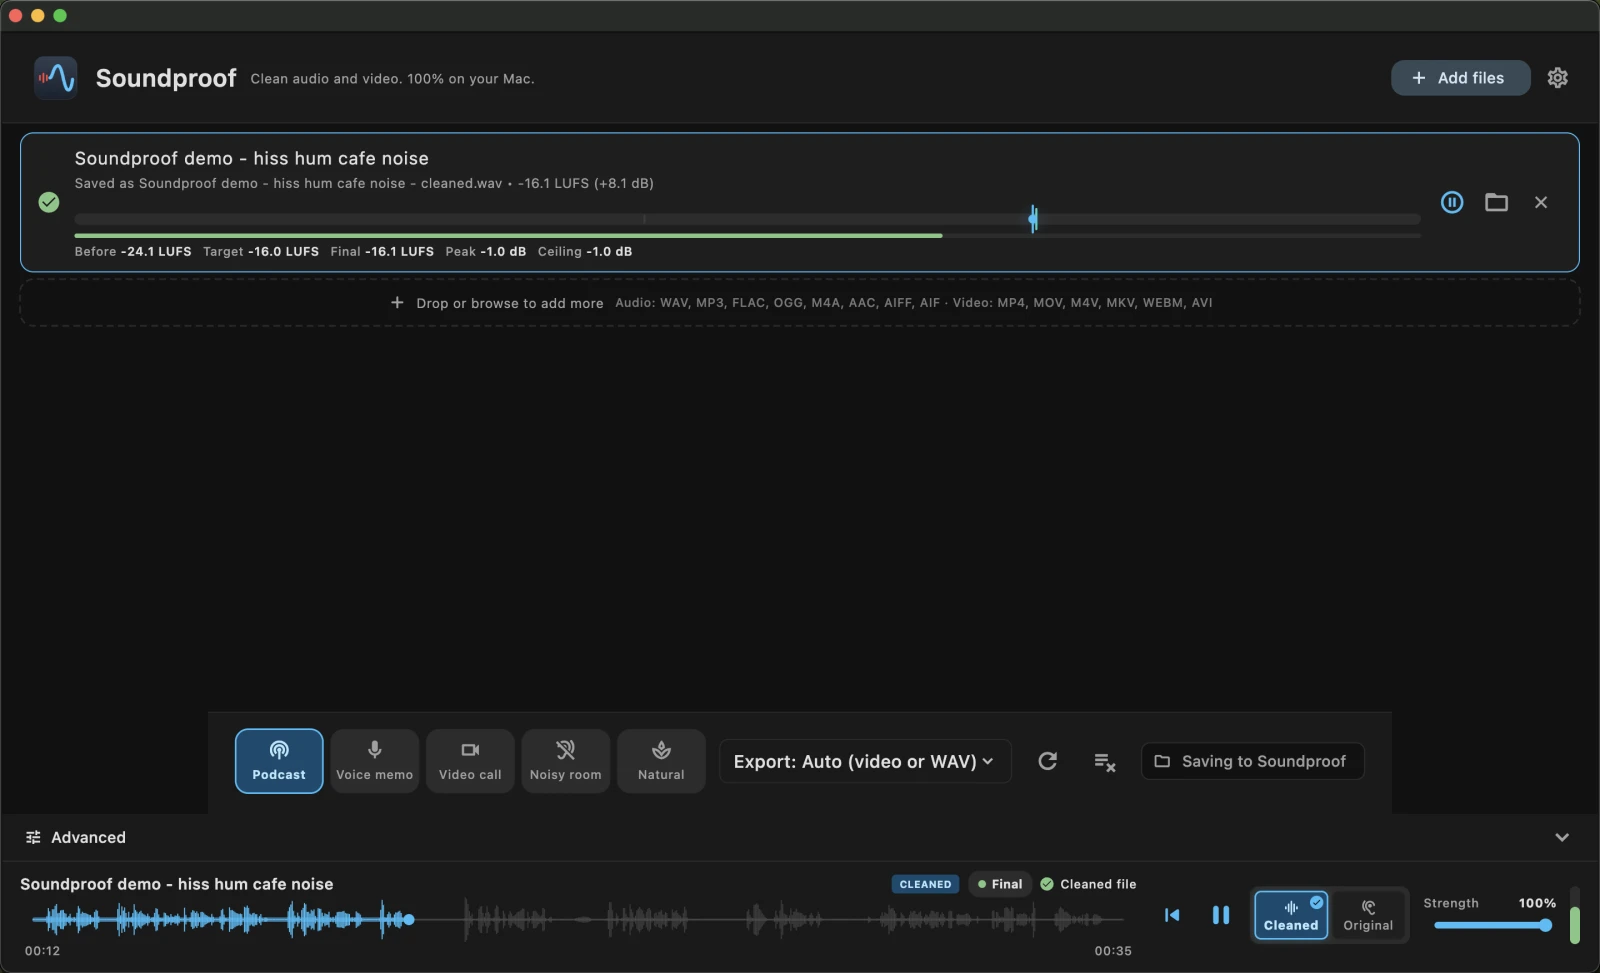The width and height of the screenshot is (1600, 973).
Task: Click Saving to Soundproof folder button
Action: (1252, 761)
